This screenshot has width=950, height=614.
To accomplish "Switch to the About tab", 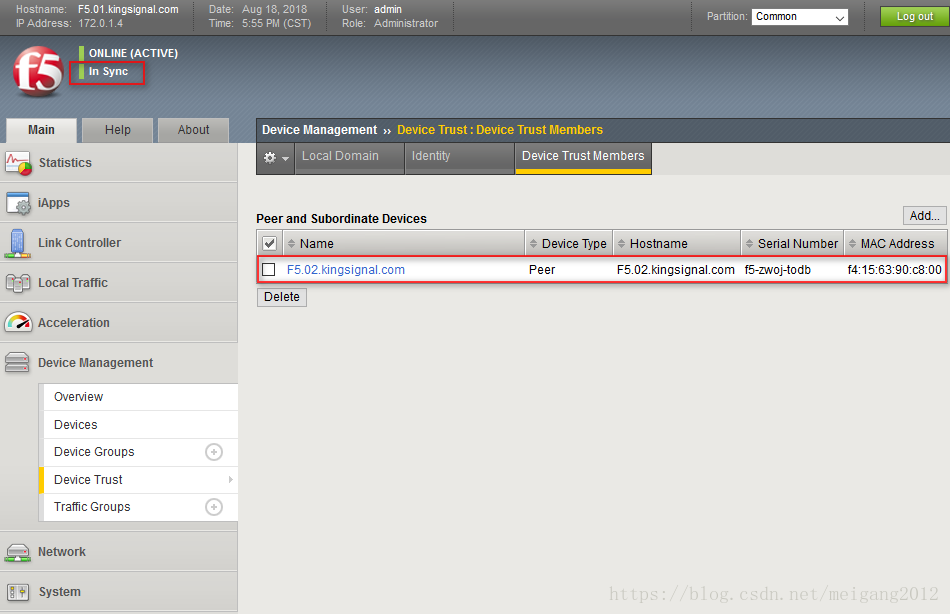I will tap(193, 130).
